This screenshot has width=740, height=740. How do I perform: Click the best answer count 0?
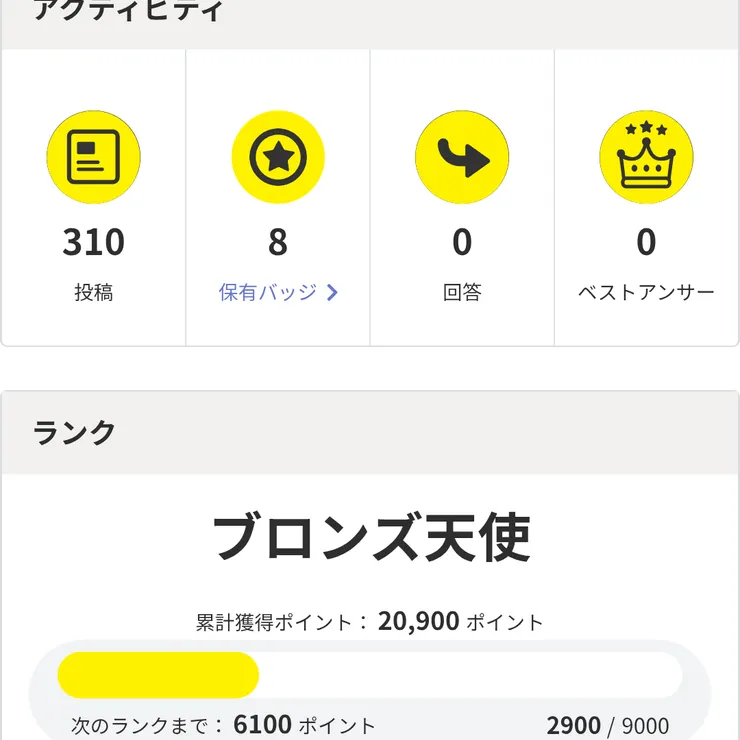pos(646,242)
